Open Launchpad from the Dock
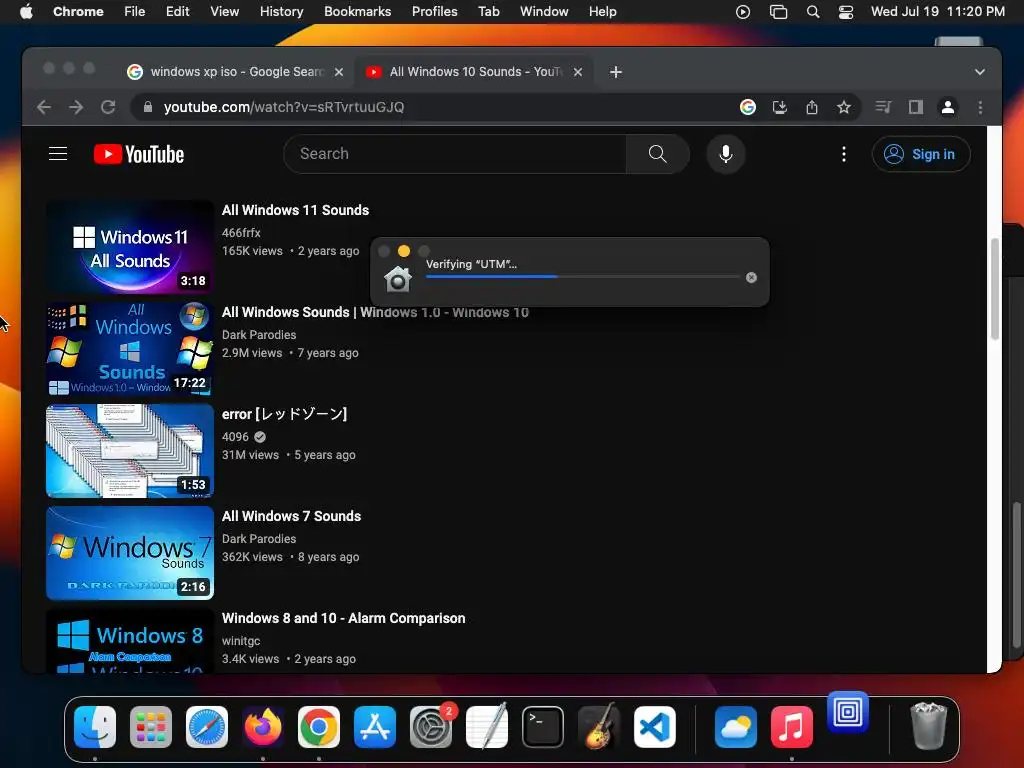Image resolution: width=1024 pixels, height=768 pixels. click(x=151, y=727)
